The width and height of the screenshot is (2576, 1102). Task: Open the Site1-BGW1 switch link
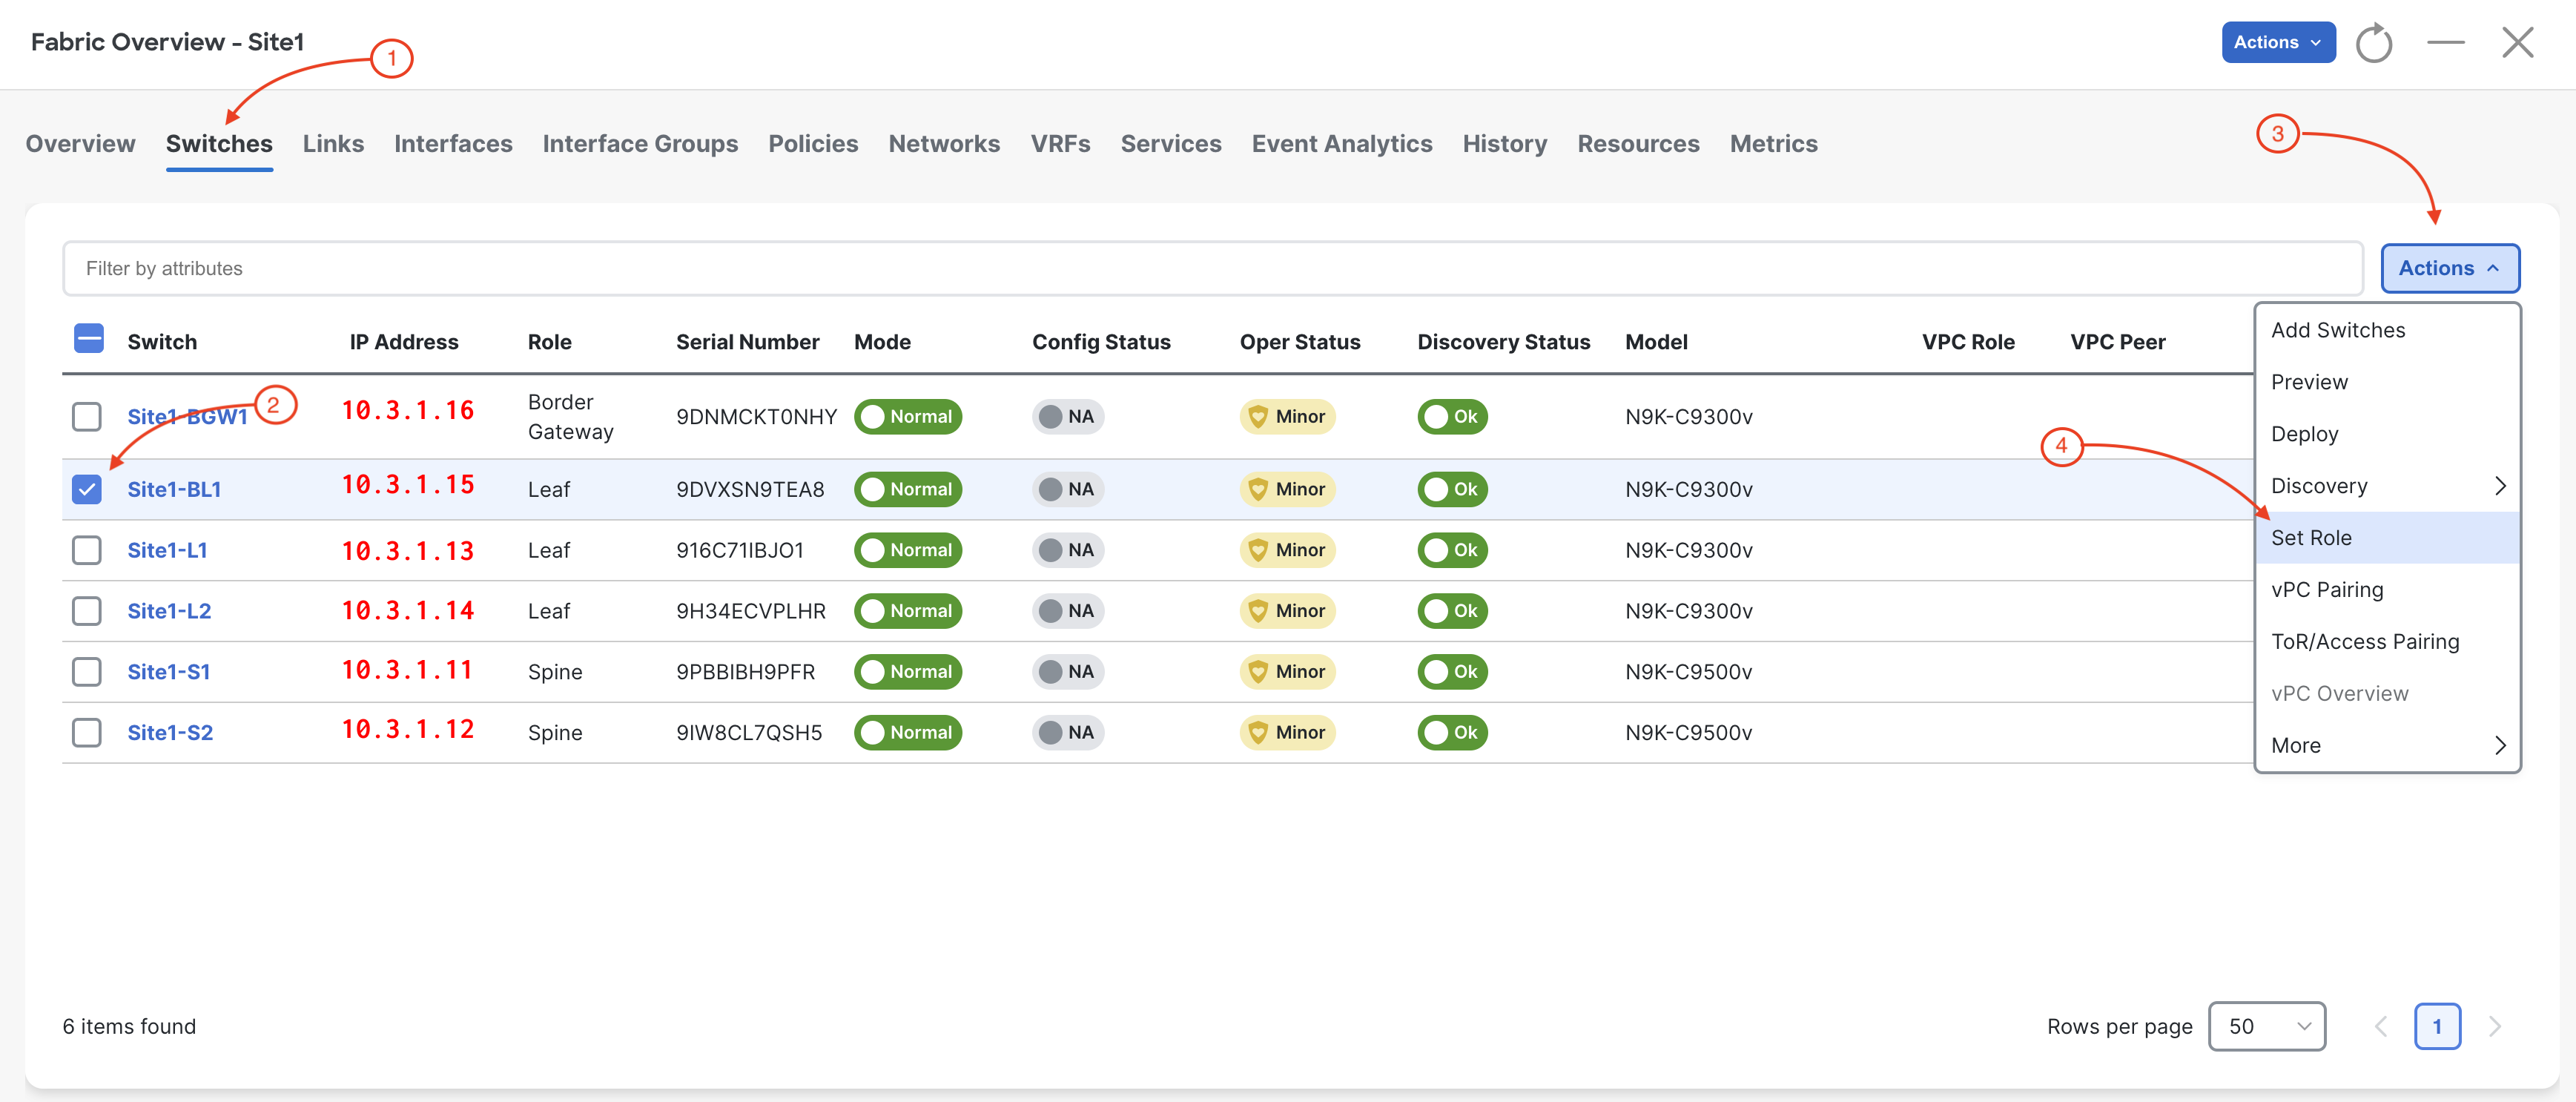[x=187, y=417]
